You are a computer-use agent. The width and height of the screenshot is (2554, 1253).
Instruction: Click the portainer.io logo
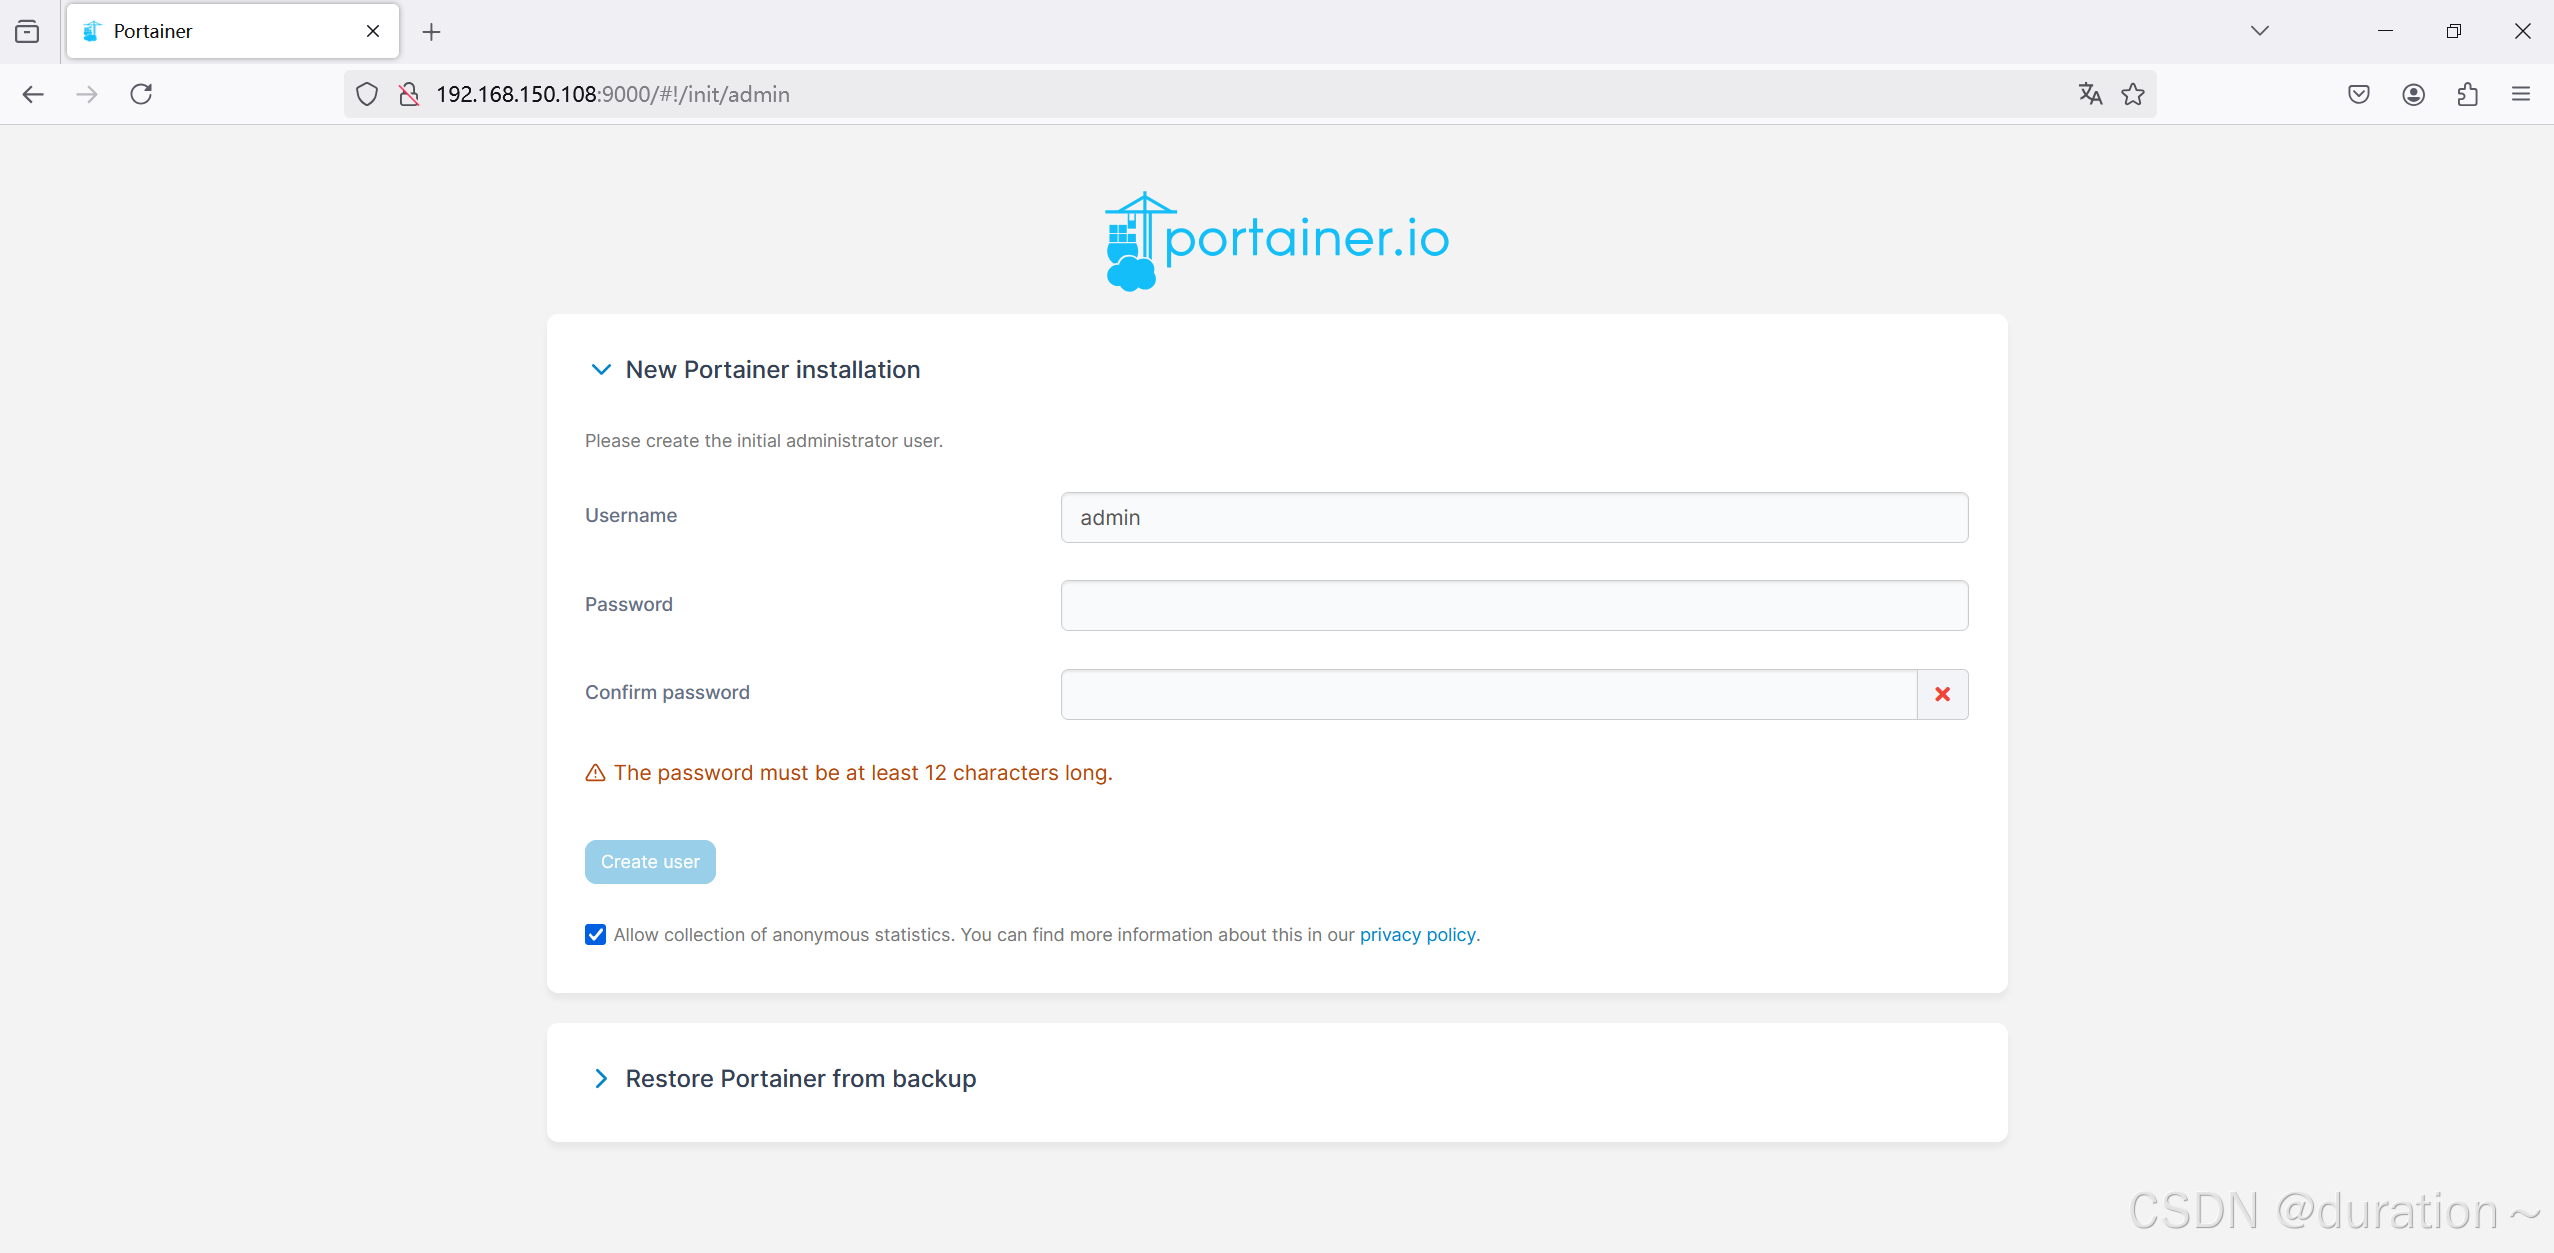pyautogui.click(x=1277, y=241)
